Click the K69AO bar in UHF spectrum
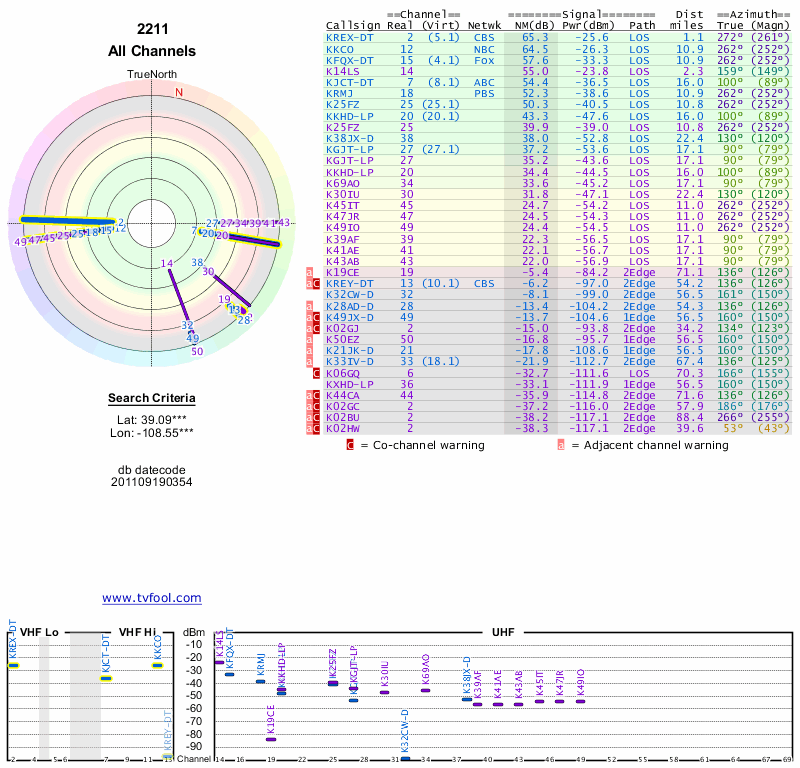The height and width of the screenshot is (768, 800). tap(425, 690)
